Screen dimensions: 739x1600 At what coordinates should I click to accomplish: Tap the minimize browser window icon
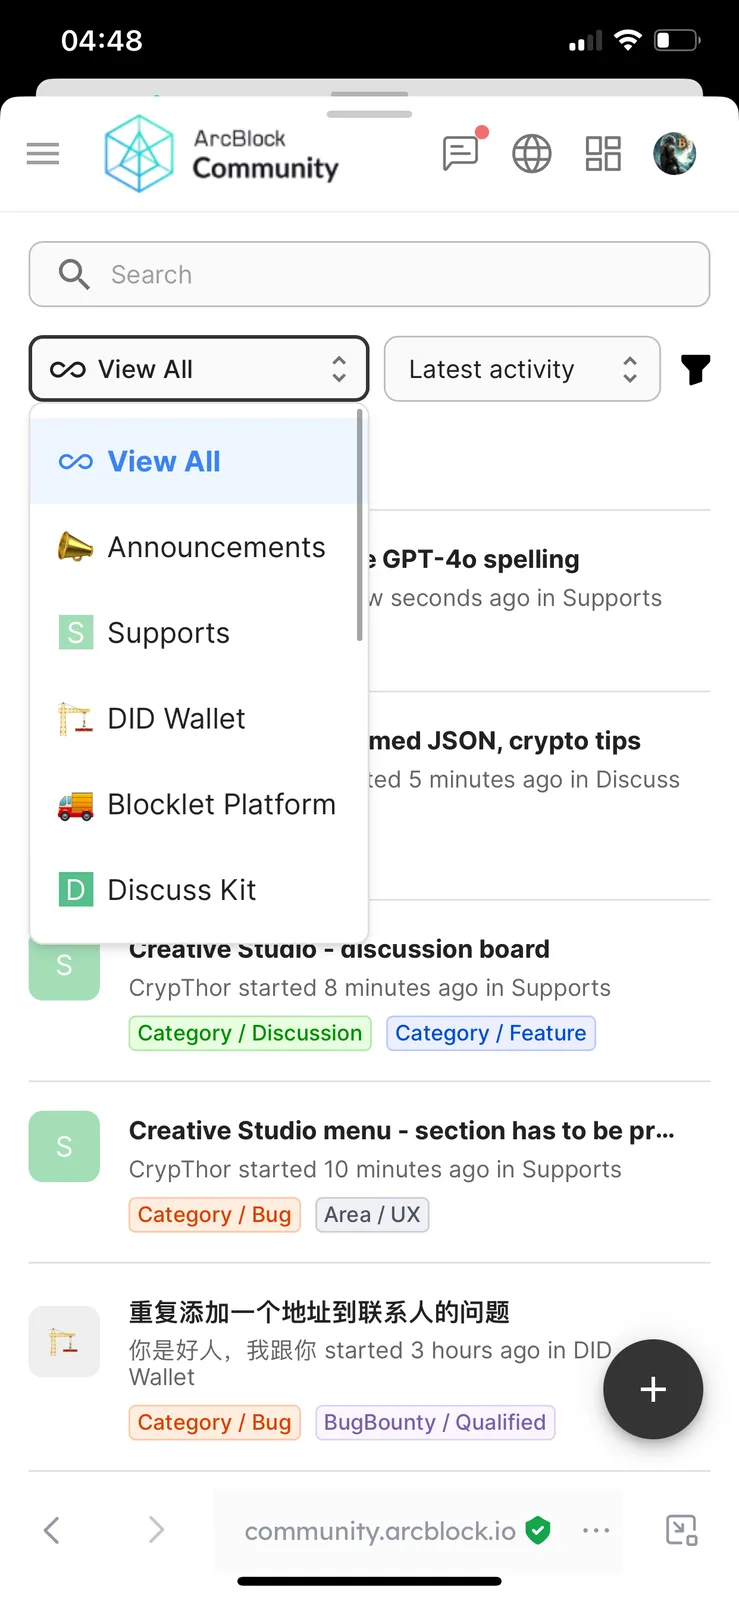(682, 1530)
